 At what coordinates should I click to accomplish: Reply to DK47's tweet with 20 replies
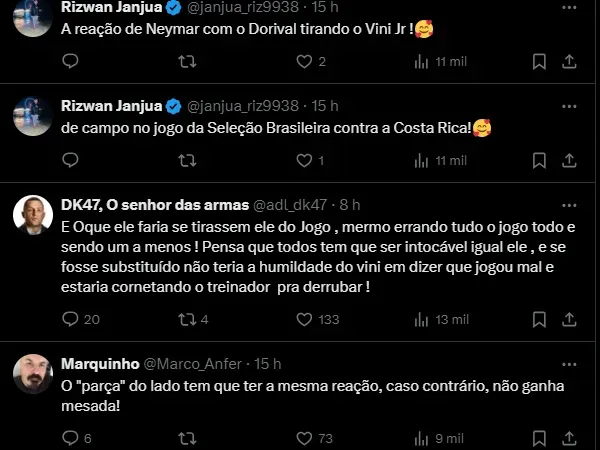pyautogui.click(x=70, y=319)
